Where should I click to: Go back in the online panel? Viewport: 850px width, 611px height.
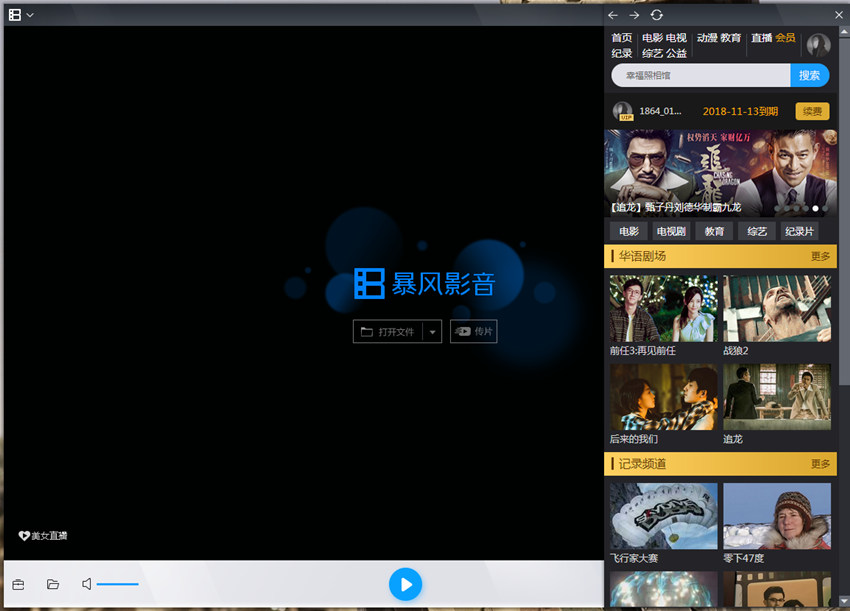[613, 15]
